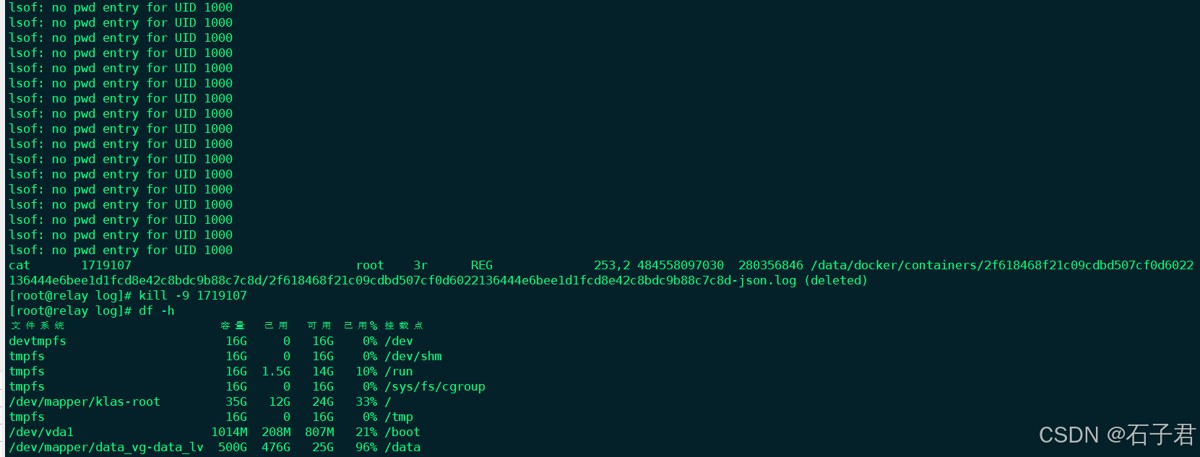Click the devtmpfs filesystem name

point(38,341)
